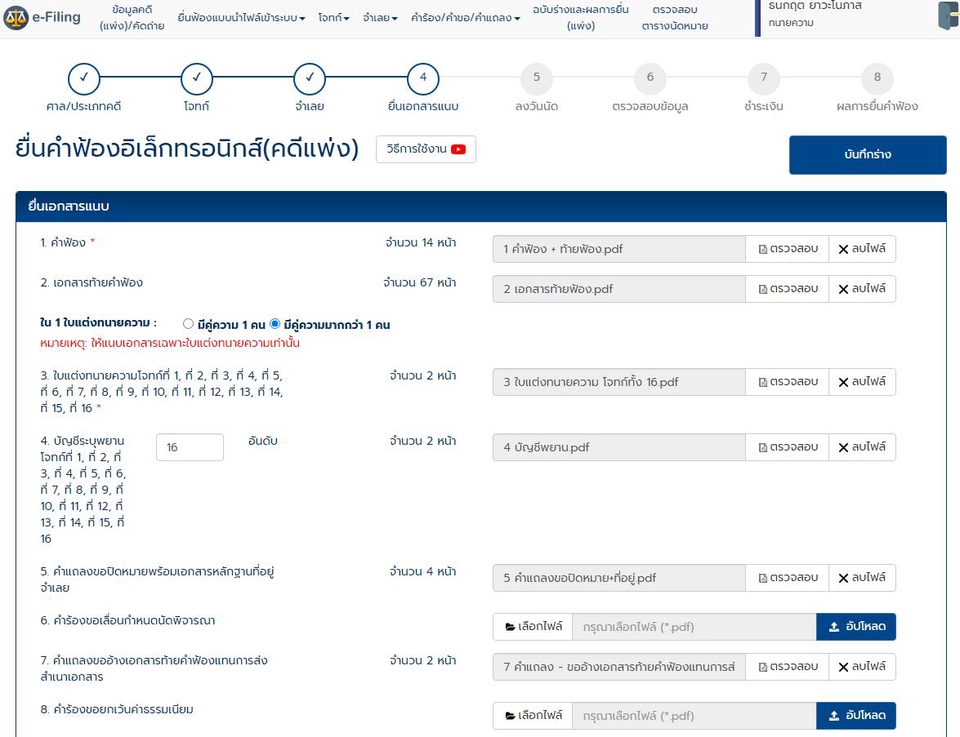Screen dimensions: 960x737
Task: Click filename 2 เอกสารท้ายฟ้อง.pdf field
Action: pos(619,289)
